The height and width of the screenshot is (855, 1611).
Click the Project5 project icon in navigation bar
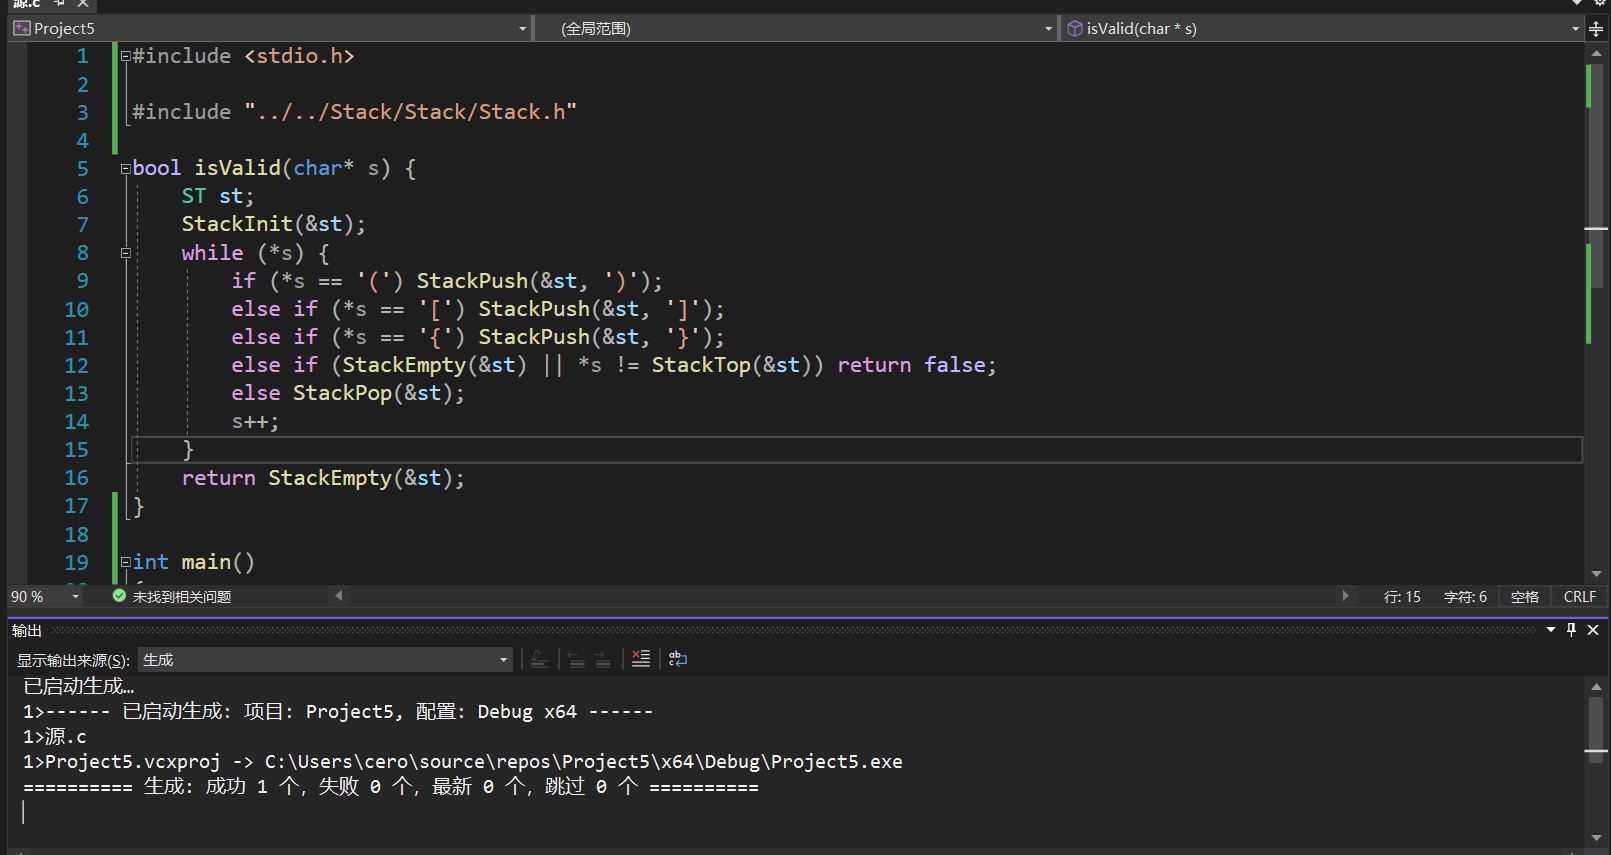coord(21,28)
